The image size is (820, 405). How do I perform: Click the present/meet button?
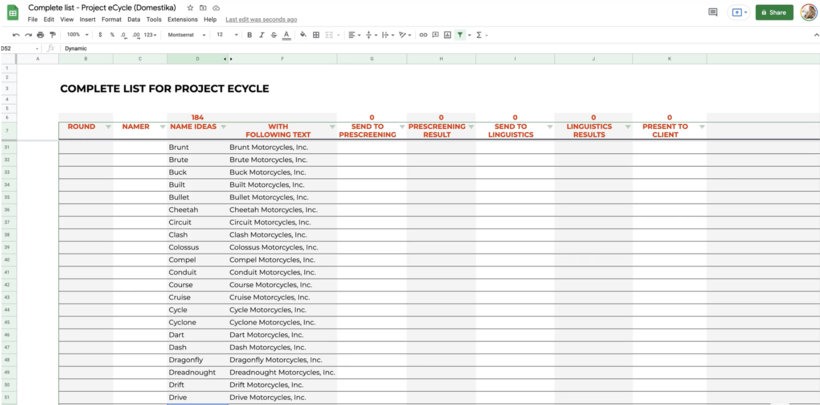point(739,13)
